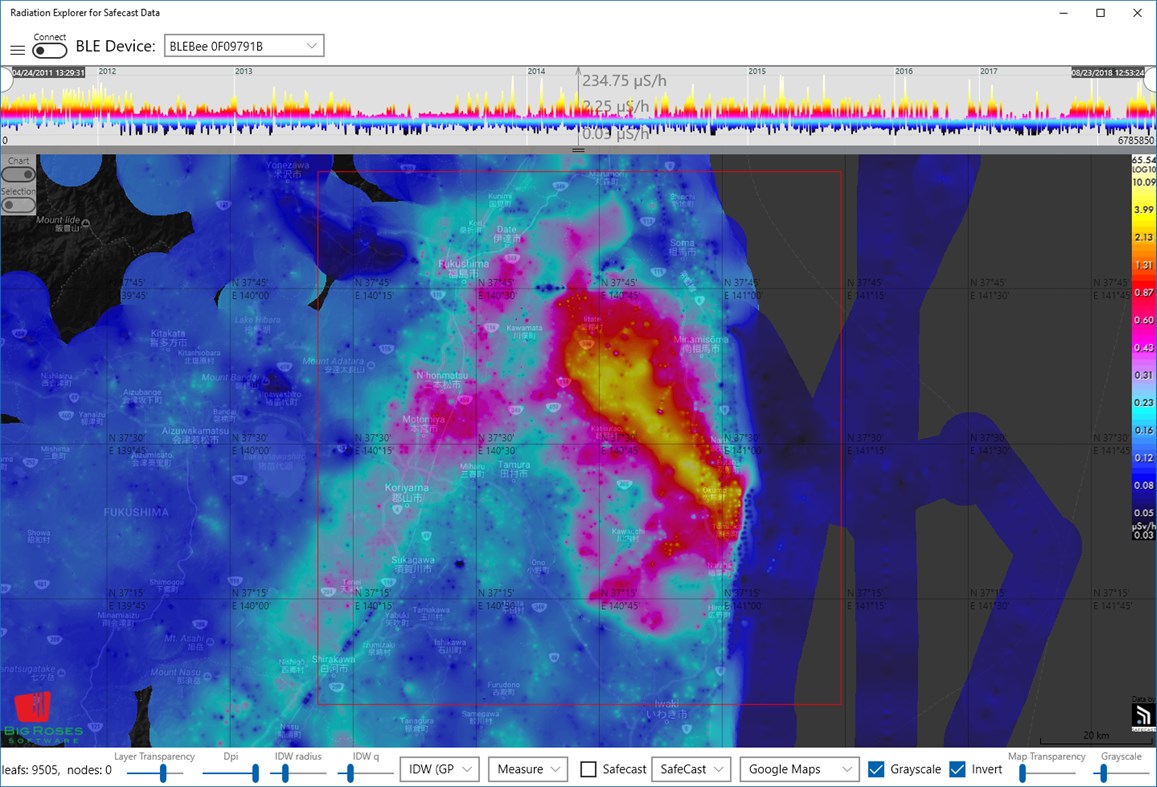Turn off the Chart toggle
The image size is (1157, 787).
(x=19, y=173)
